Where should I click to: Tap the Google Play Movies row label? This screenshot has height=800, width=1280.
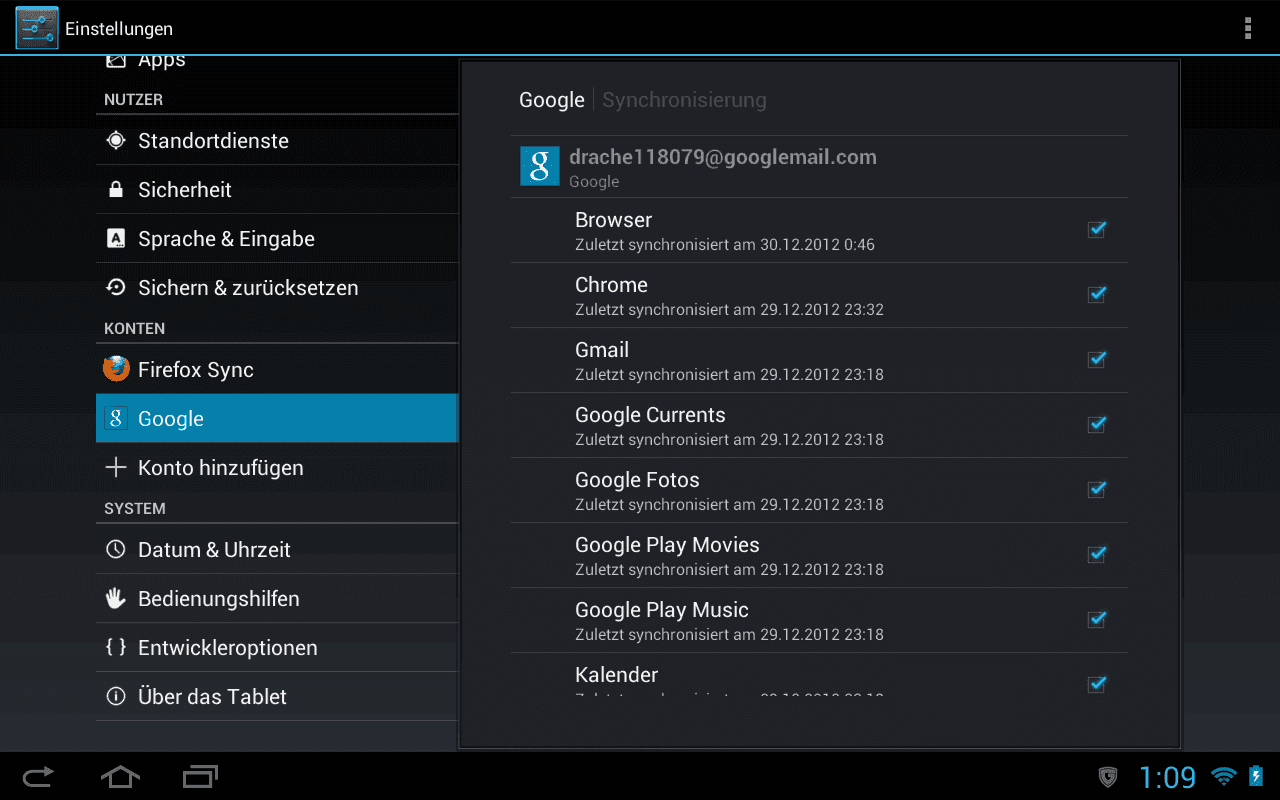point(667,545)
